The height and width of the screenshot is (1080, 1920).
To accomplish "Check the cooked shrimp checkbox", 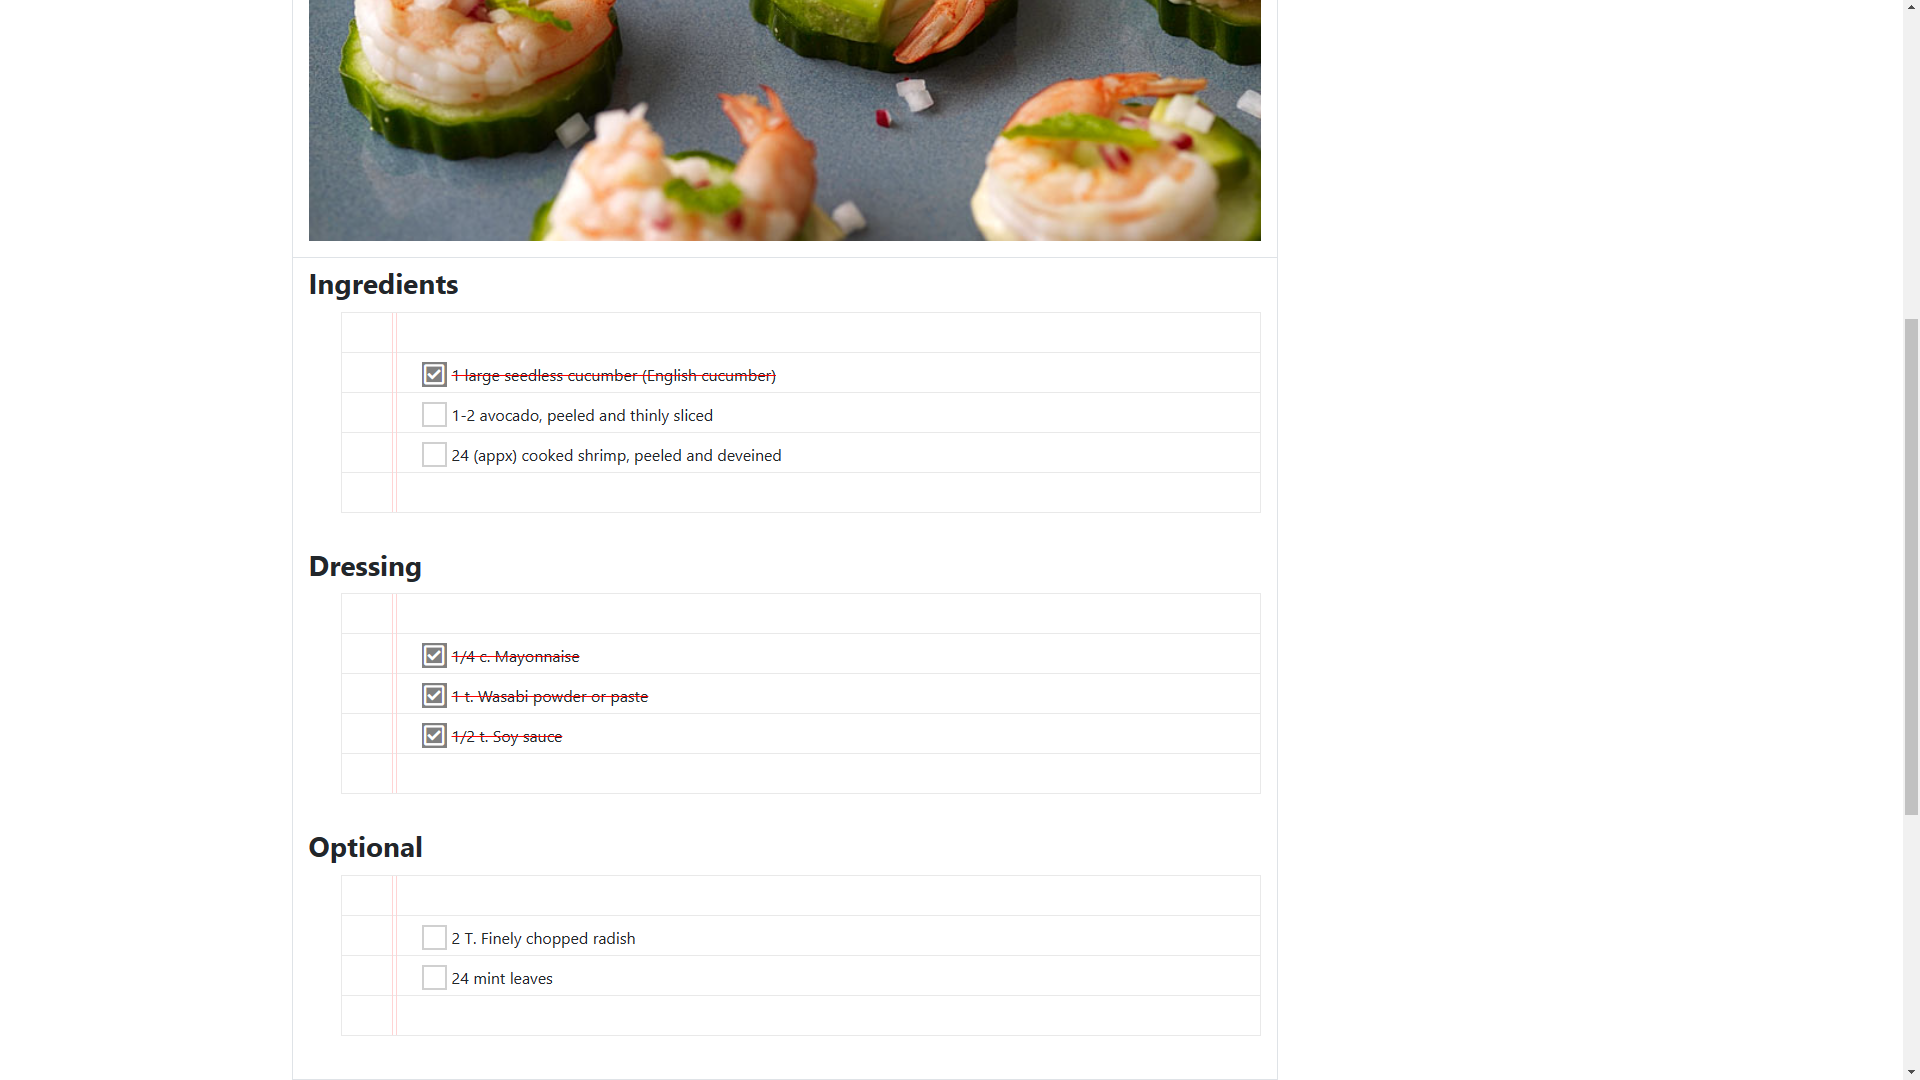I will [434, 454].
